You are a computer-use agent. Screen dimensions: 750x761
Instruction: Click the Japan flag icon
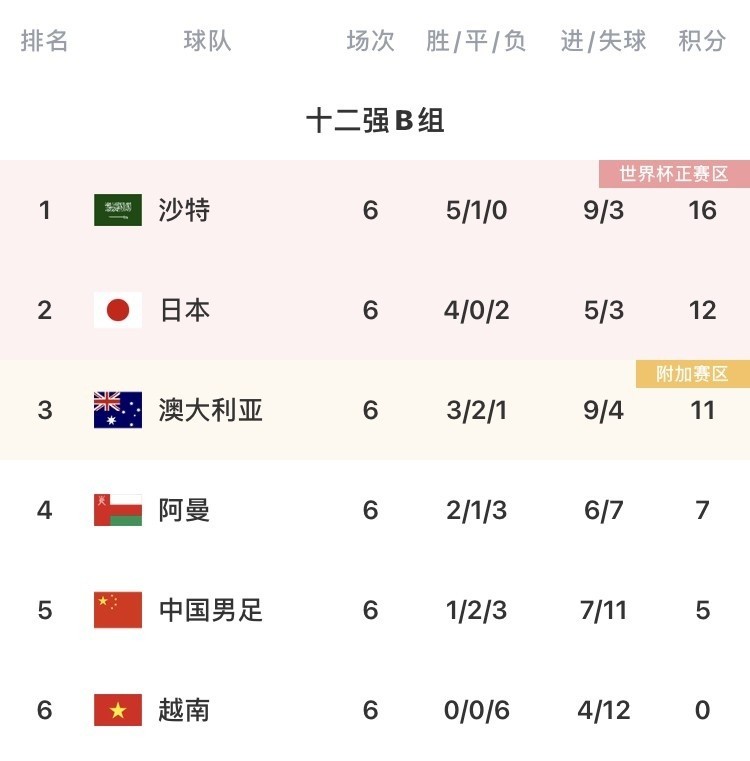[118, 310]
